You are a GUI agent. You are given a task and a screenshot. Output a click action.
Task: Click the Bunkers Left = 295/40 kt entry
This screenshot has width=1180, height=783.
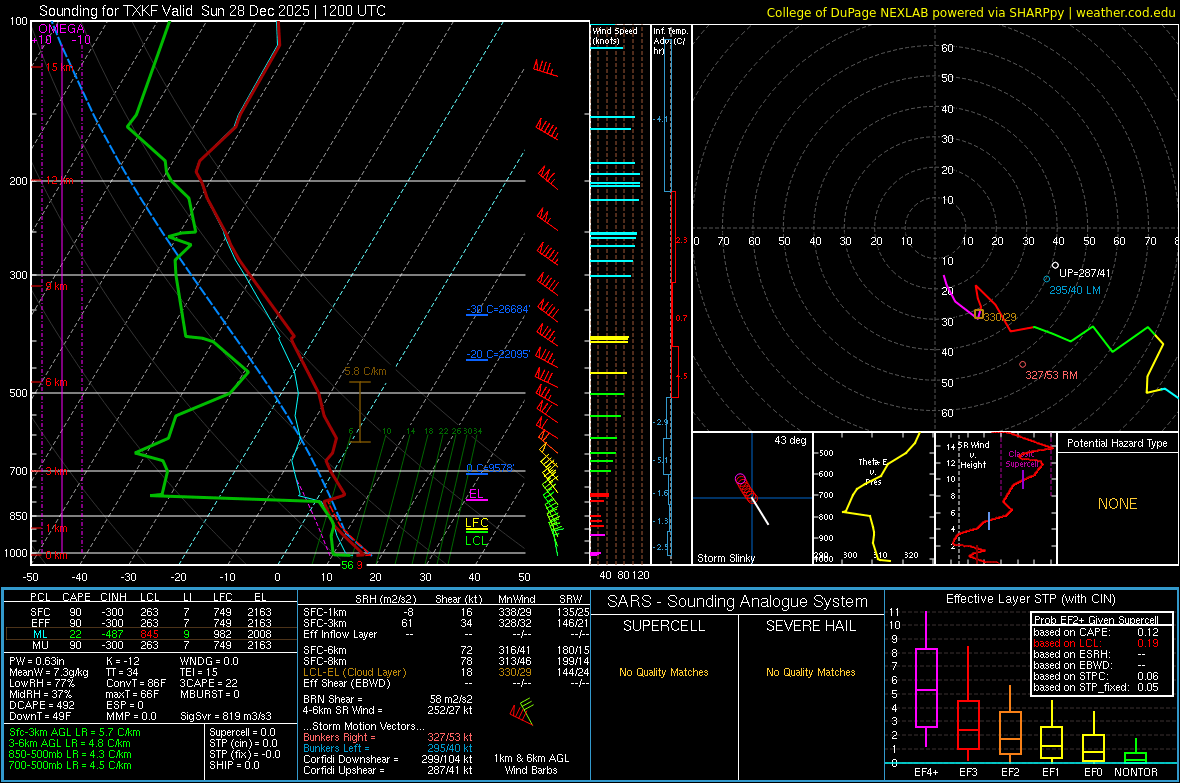[388, 748]
